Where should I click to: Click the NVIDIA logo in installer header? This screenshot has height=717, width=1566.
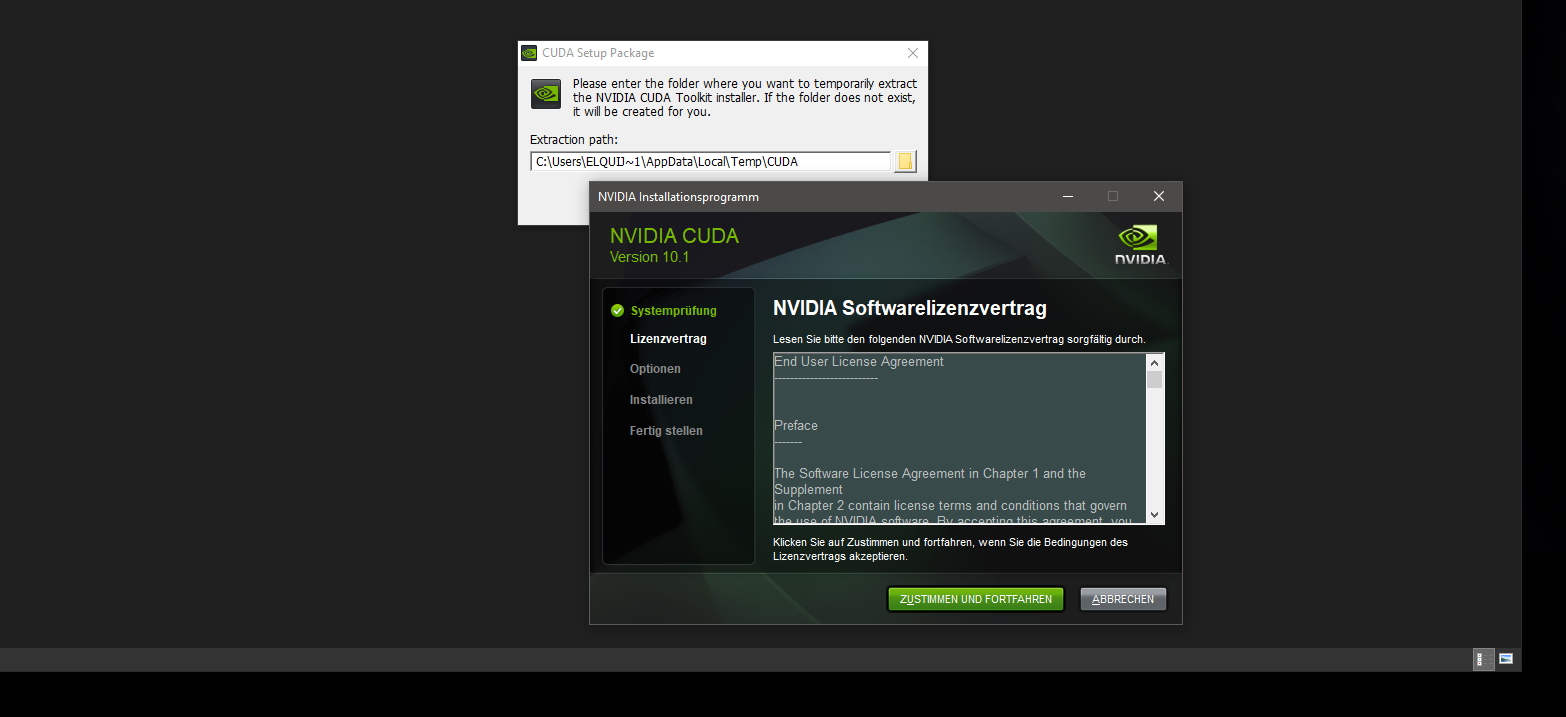[1140, 245]
